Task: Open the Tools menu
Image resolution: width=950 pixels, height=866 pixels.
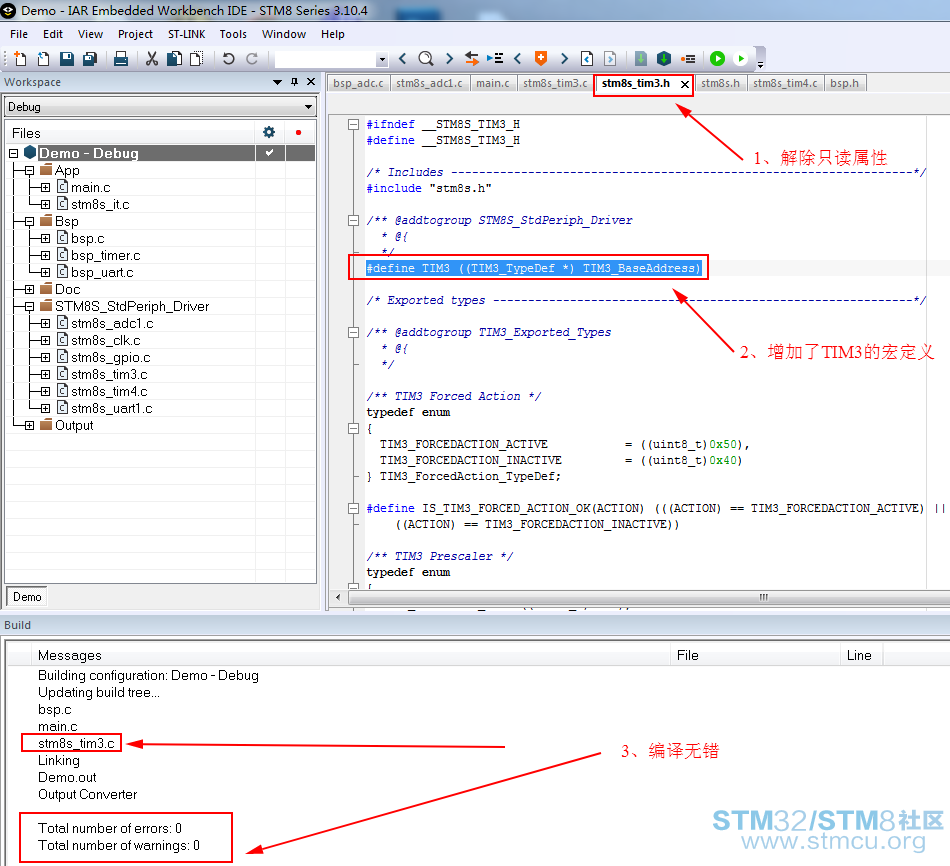Action: click(233, 34)
